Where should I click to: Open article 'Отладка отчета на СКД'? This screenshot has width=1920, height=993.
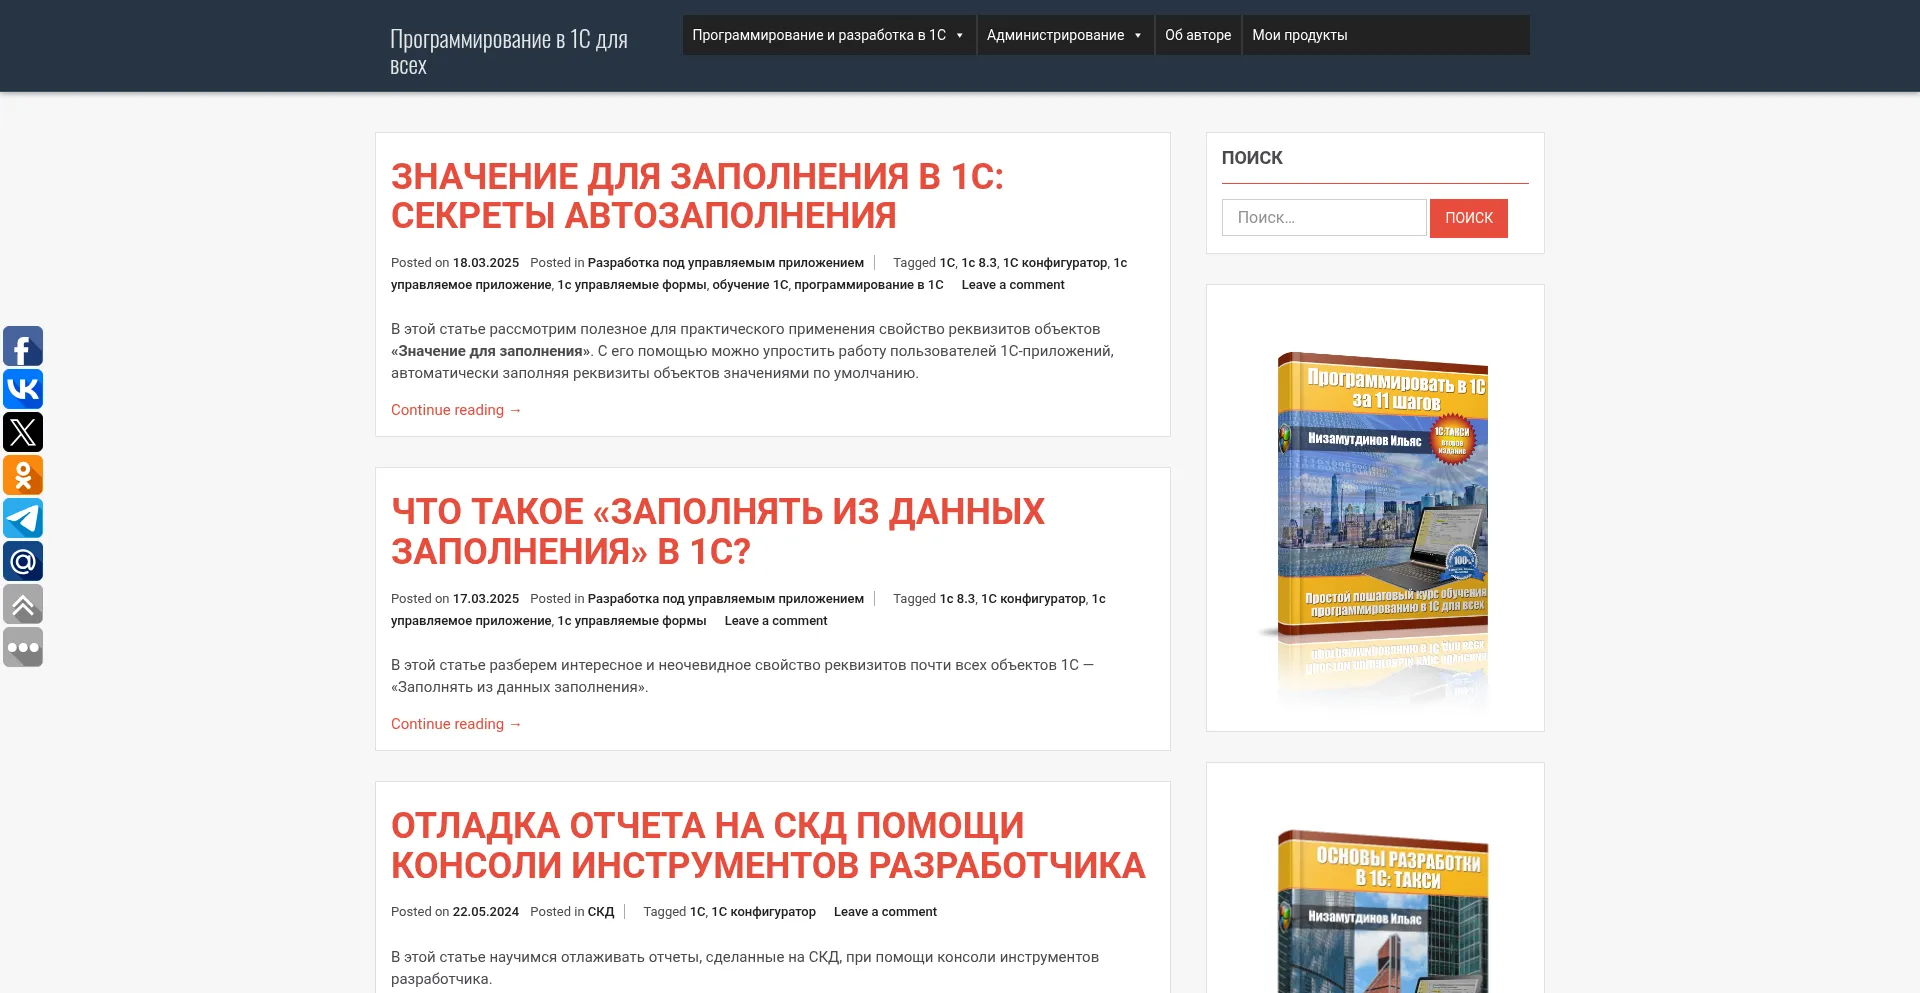tap(768, 845)
